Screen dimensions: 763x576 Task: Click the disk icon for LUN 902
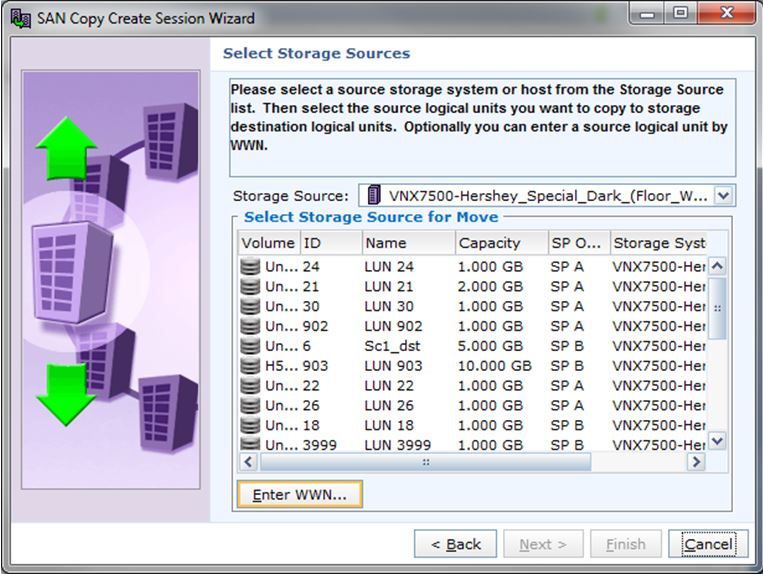(251, 327)
